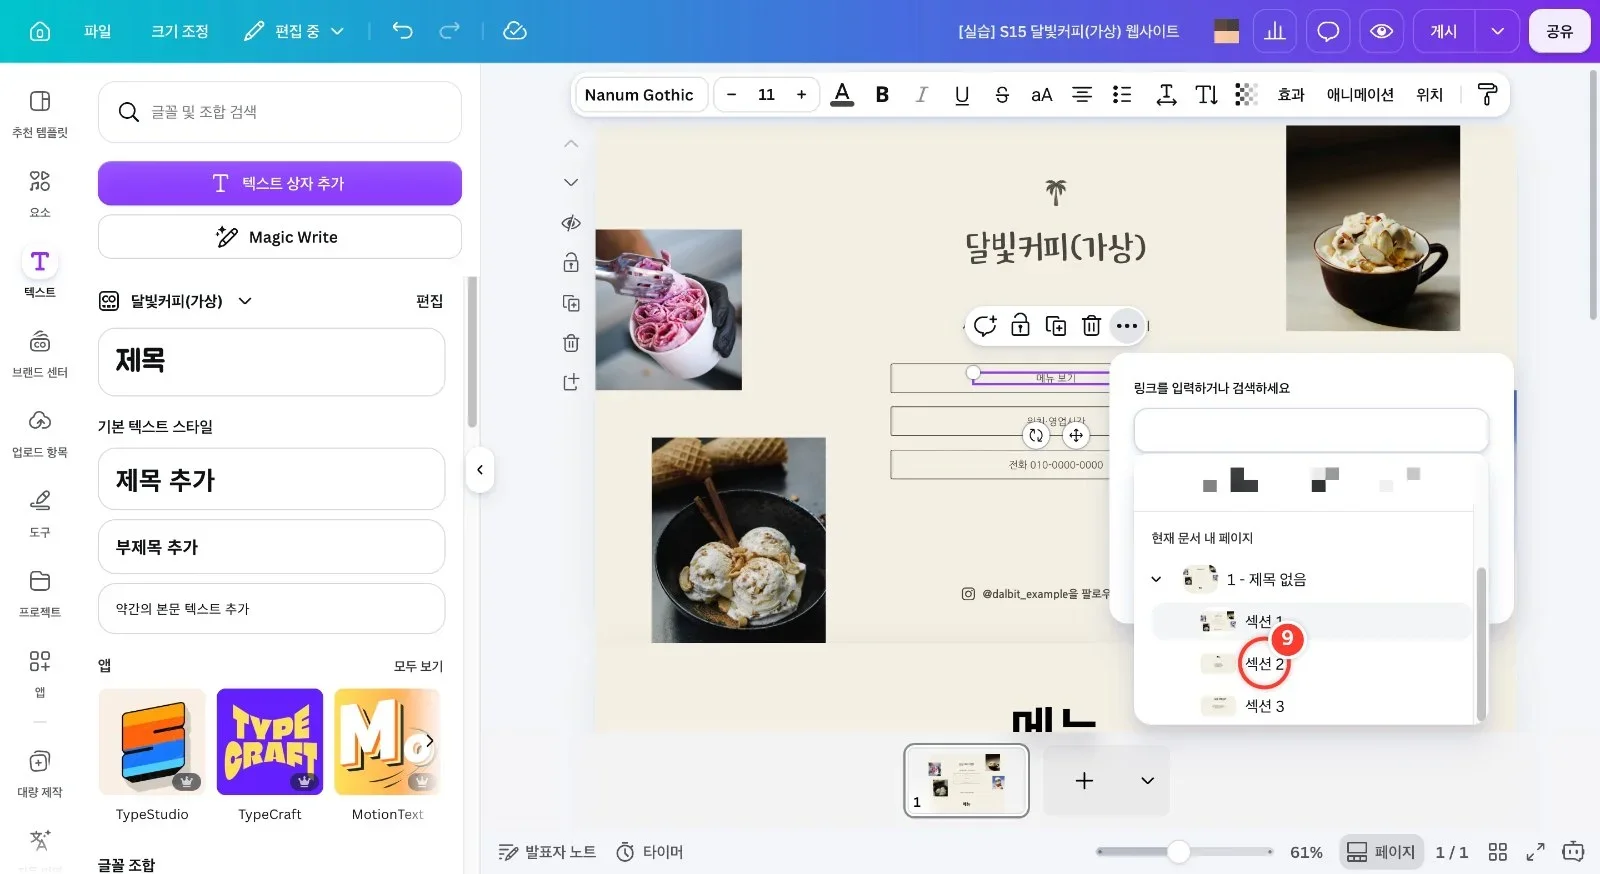The width and height of the screenshot is (1600, 874).
Task: Show next apps with carousel arrow
Action: [429, 741]
